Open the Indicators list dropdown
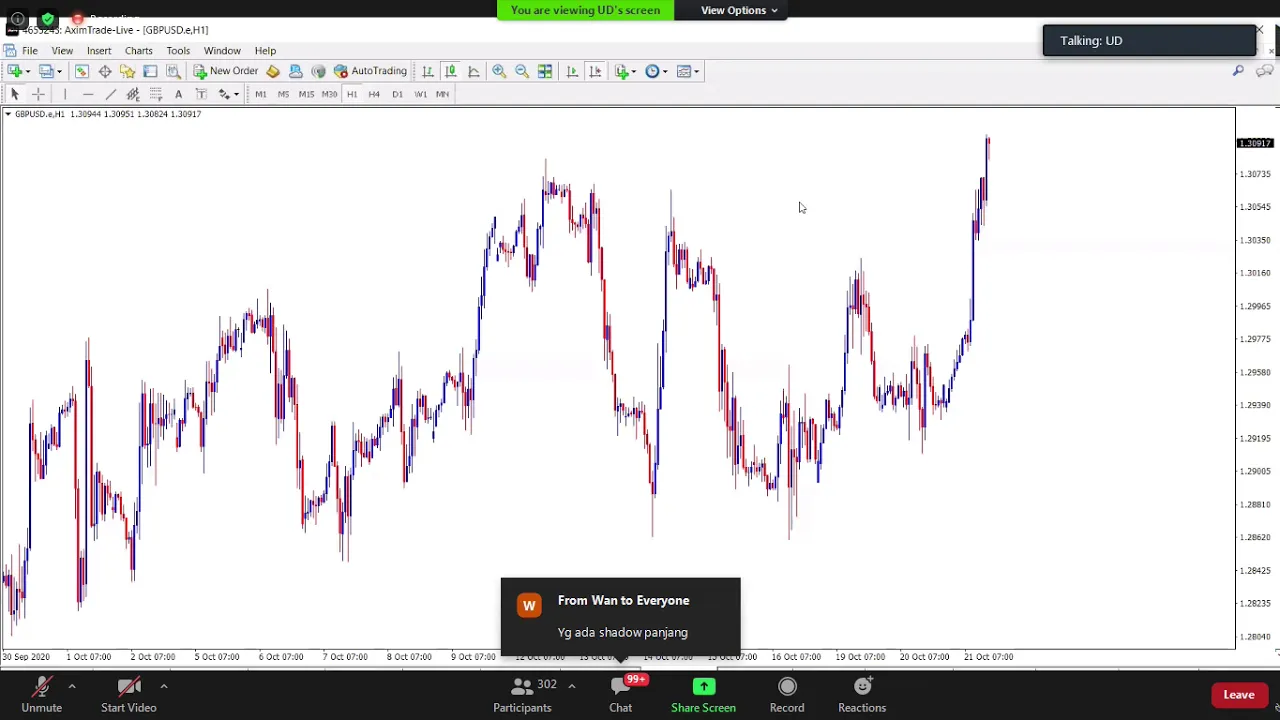Image resolution: width=1280 pixels, height=720 pixels. point(626,71)
